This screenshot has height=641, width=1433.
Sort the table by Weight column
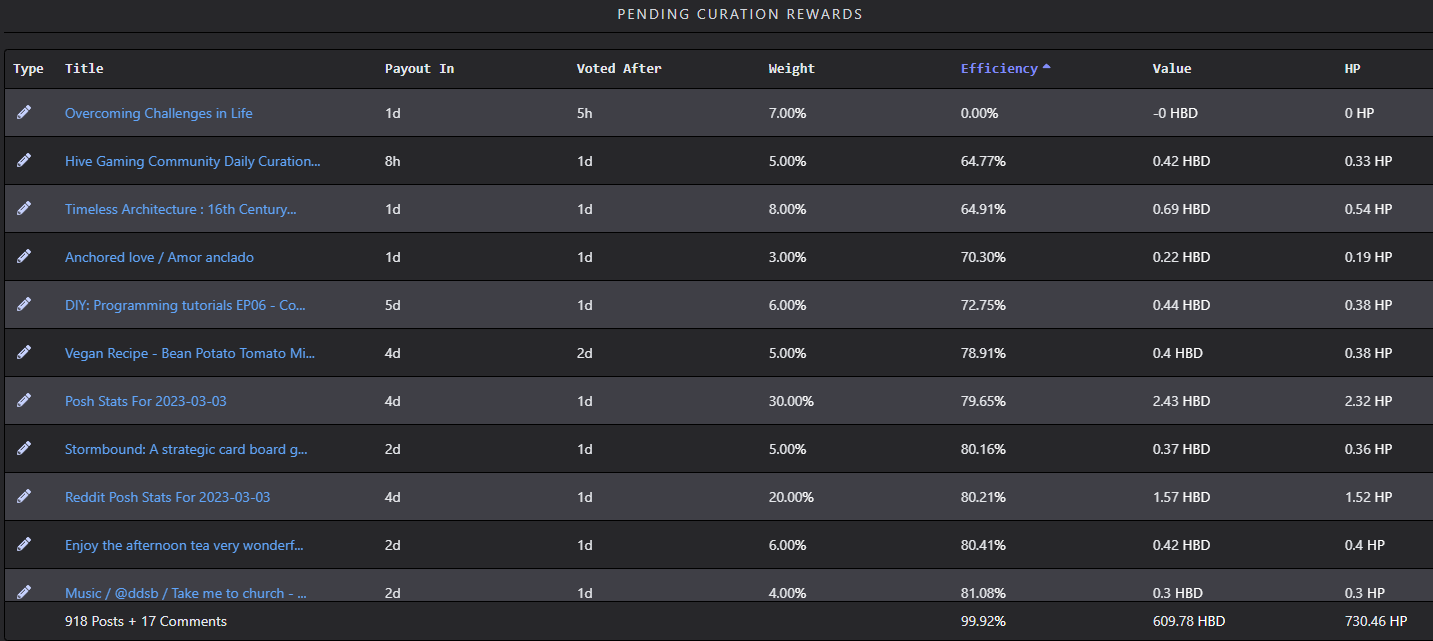[x=791, y=69]
